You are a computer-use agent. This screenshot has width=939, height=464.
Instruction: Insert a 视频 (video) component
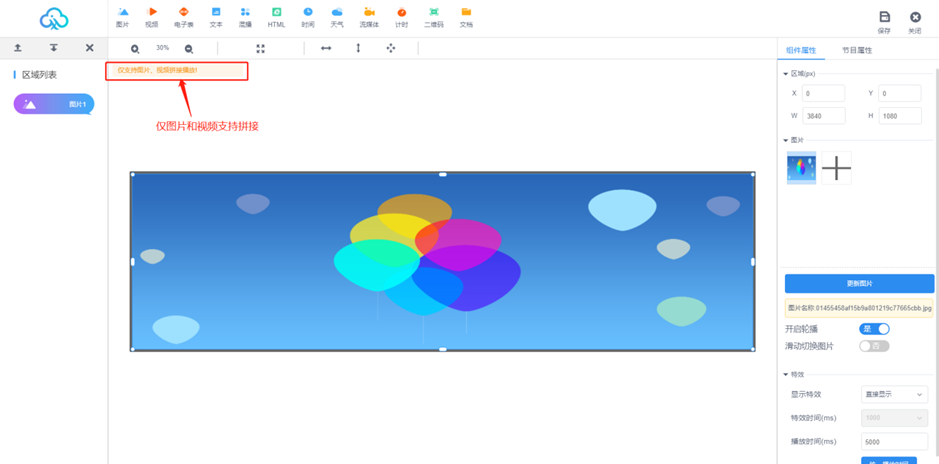click(x=152, y=17)
